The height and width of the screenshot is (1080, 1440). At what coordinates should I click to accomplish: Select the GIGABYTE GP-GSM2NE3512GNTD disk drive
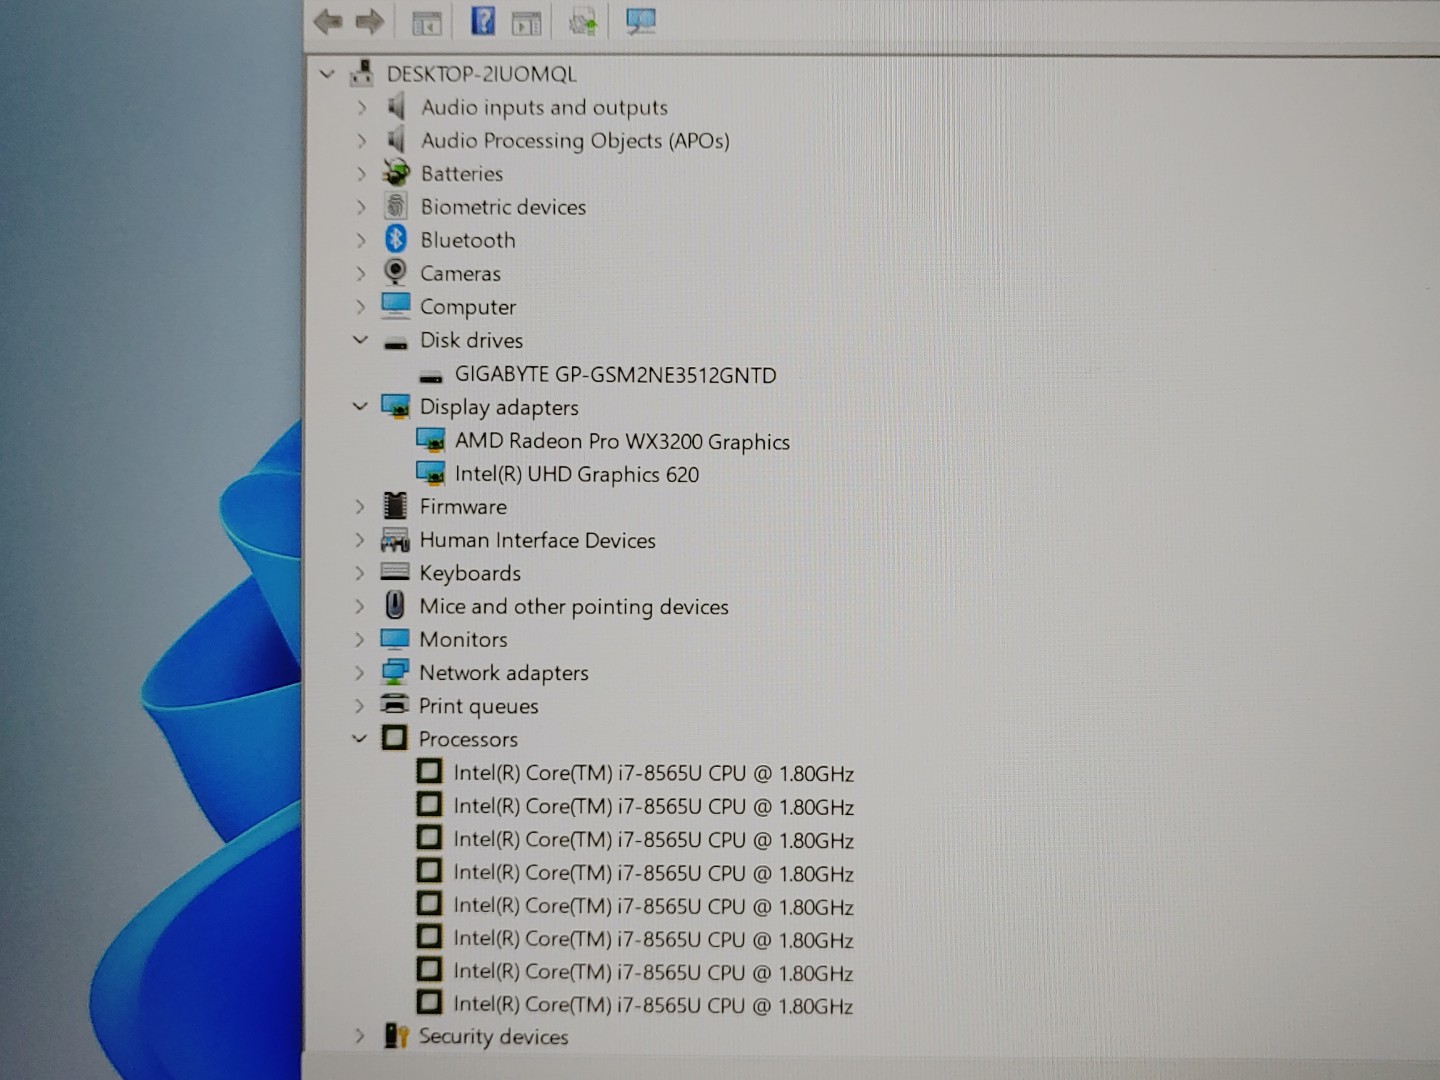(614, 375)
